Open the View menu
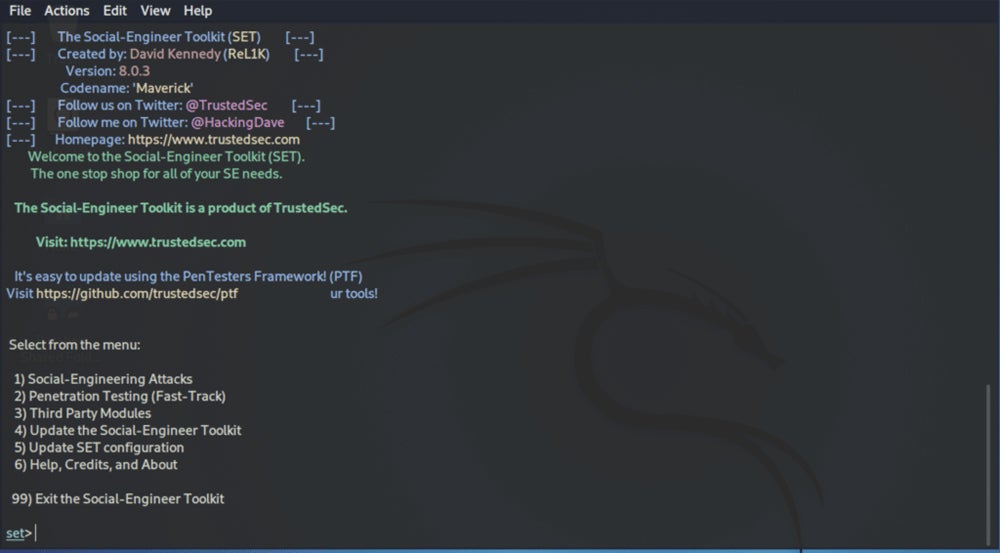 coord(155,10)
